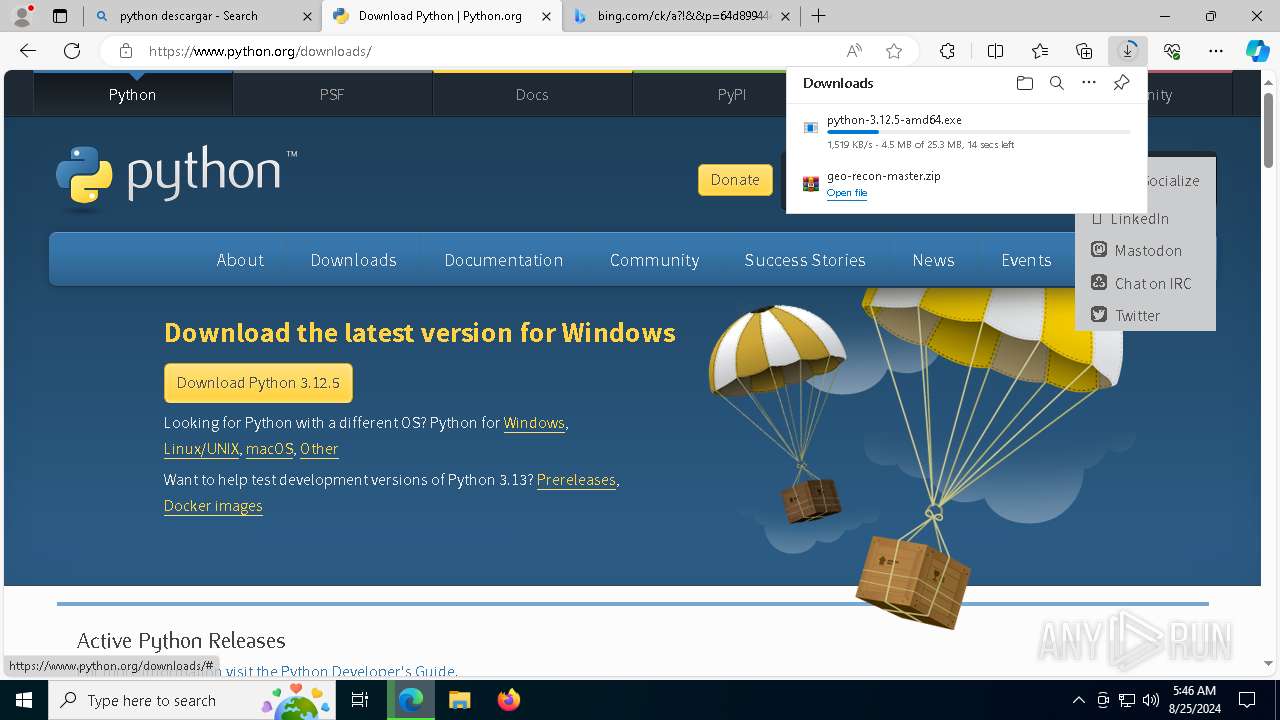Open the About menu
This screenshot has height=720, width=1280.
tap(240, 260)
